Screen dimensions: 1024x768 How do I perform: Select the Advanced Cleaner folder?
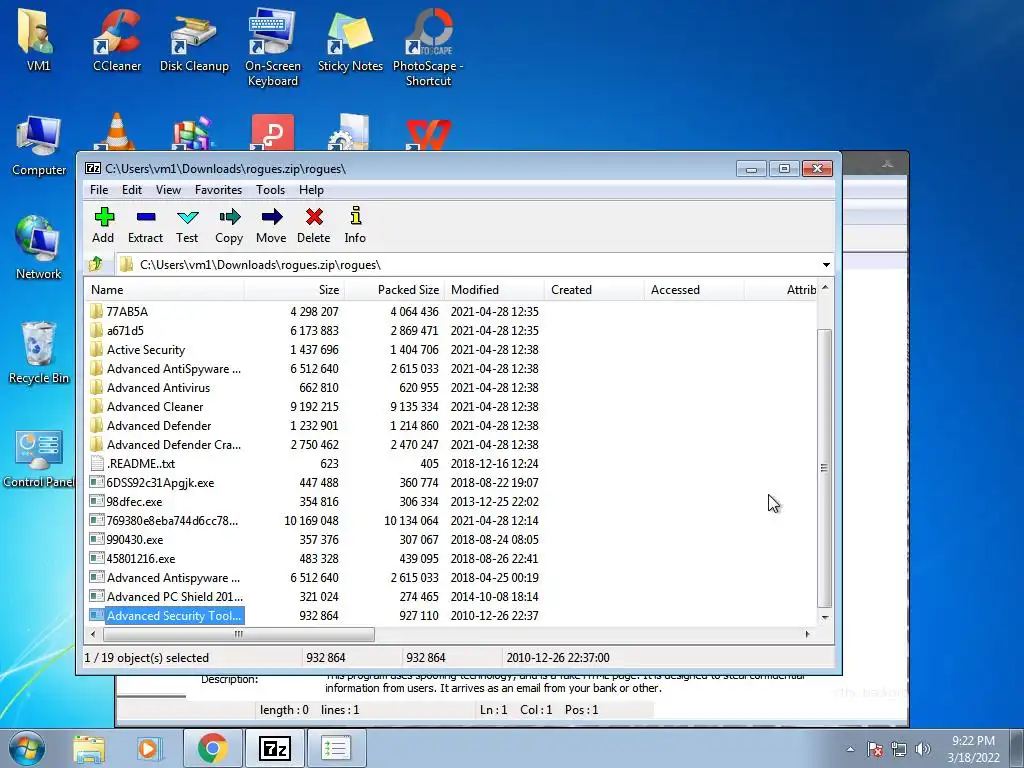[x=155, y=406]
